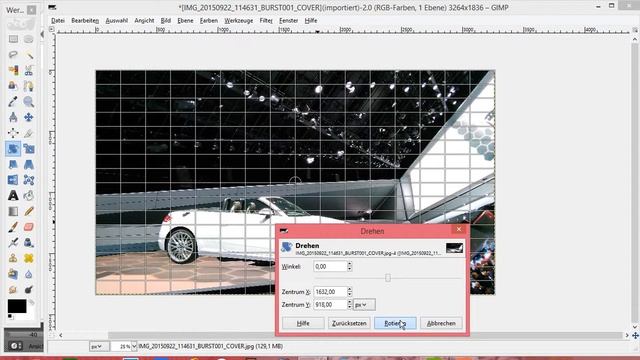Select the Fuzzy Select magic wand tool

(29, 55)
